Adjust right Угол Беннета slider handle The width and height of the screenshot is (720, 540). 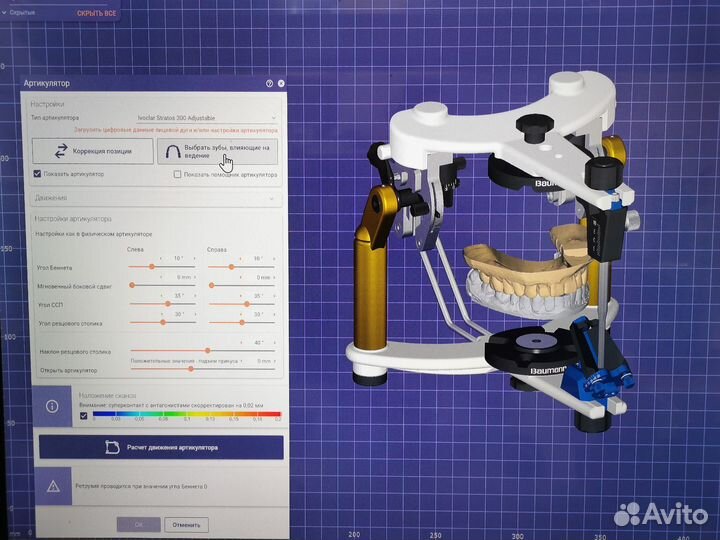[231, 267]
